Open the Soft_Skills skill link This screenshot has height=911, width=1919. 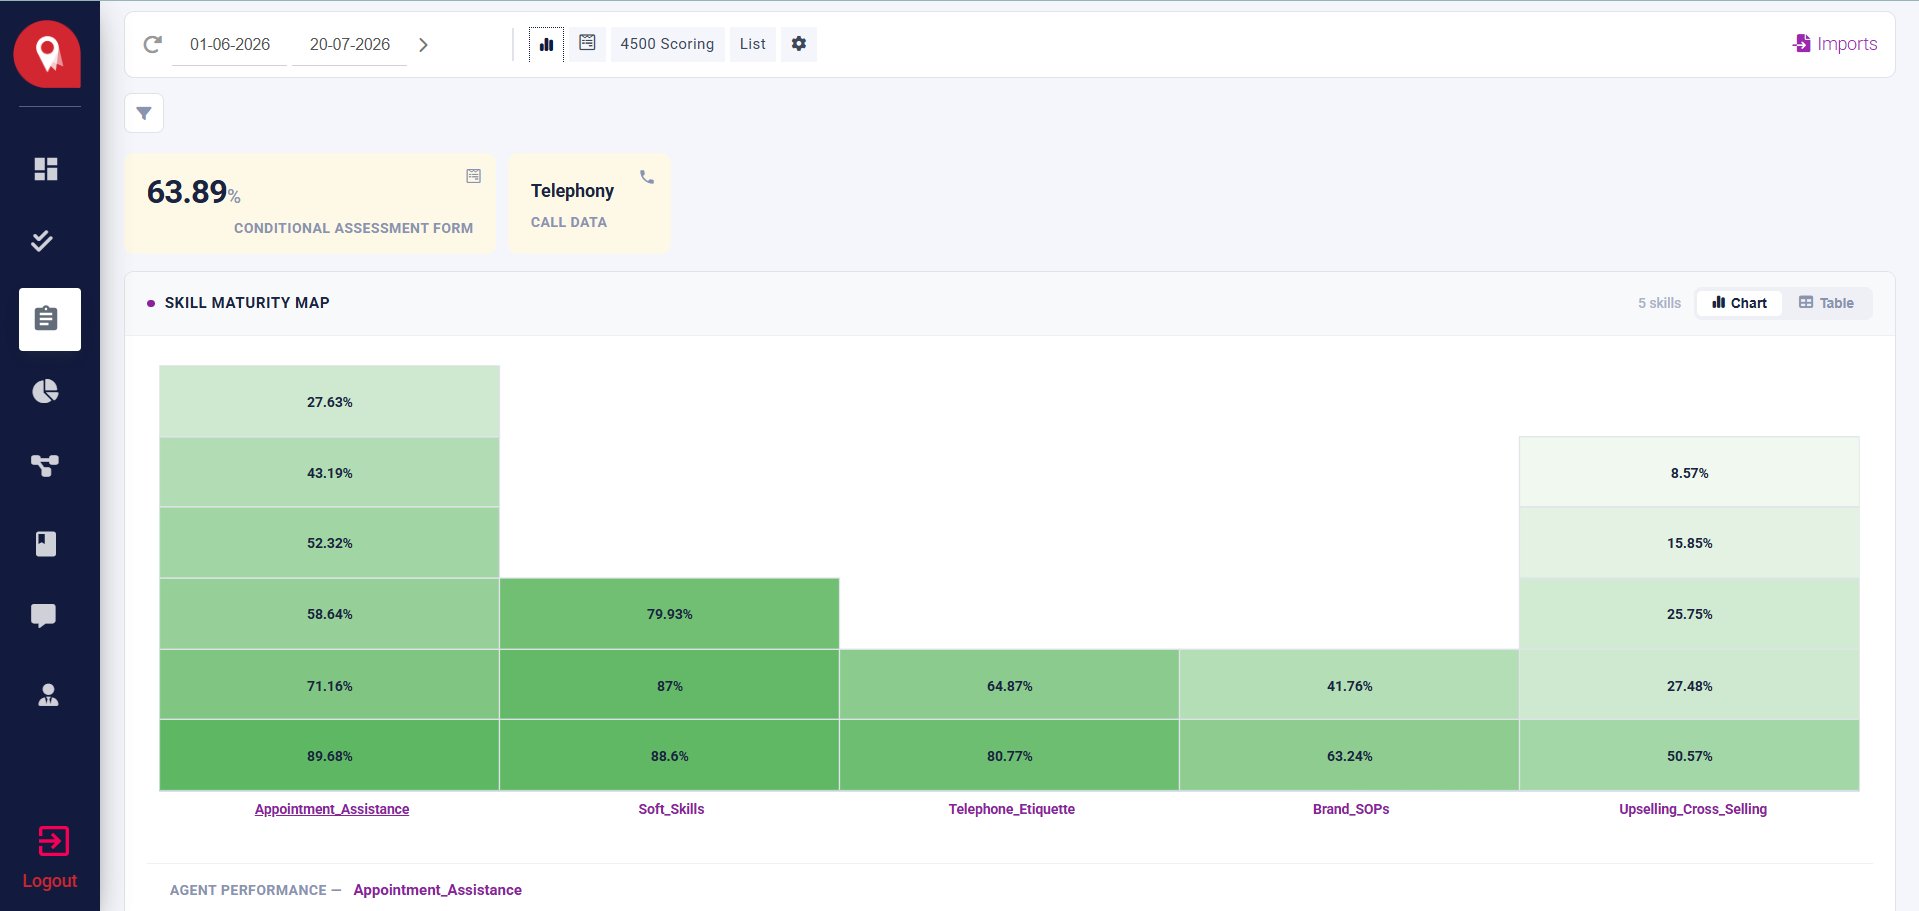click(671, 809)
